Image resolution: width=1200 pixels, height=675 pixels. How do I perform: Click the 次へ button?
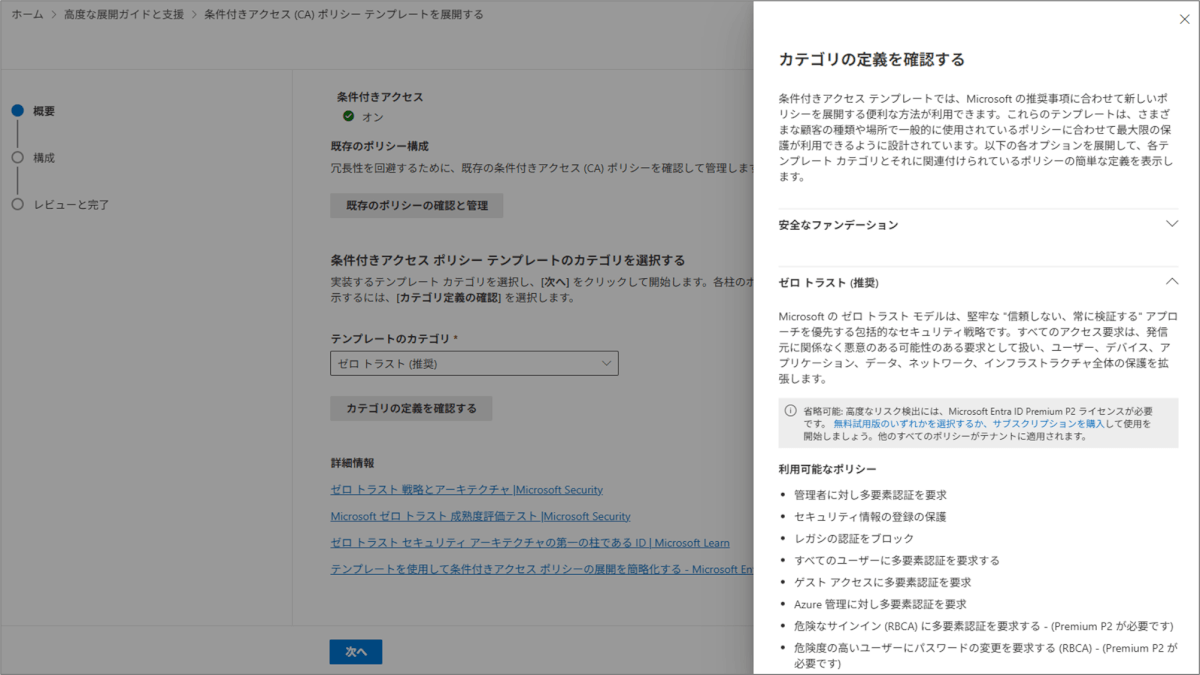[356, 651]
